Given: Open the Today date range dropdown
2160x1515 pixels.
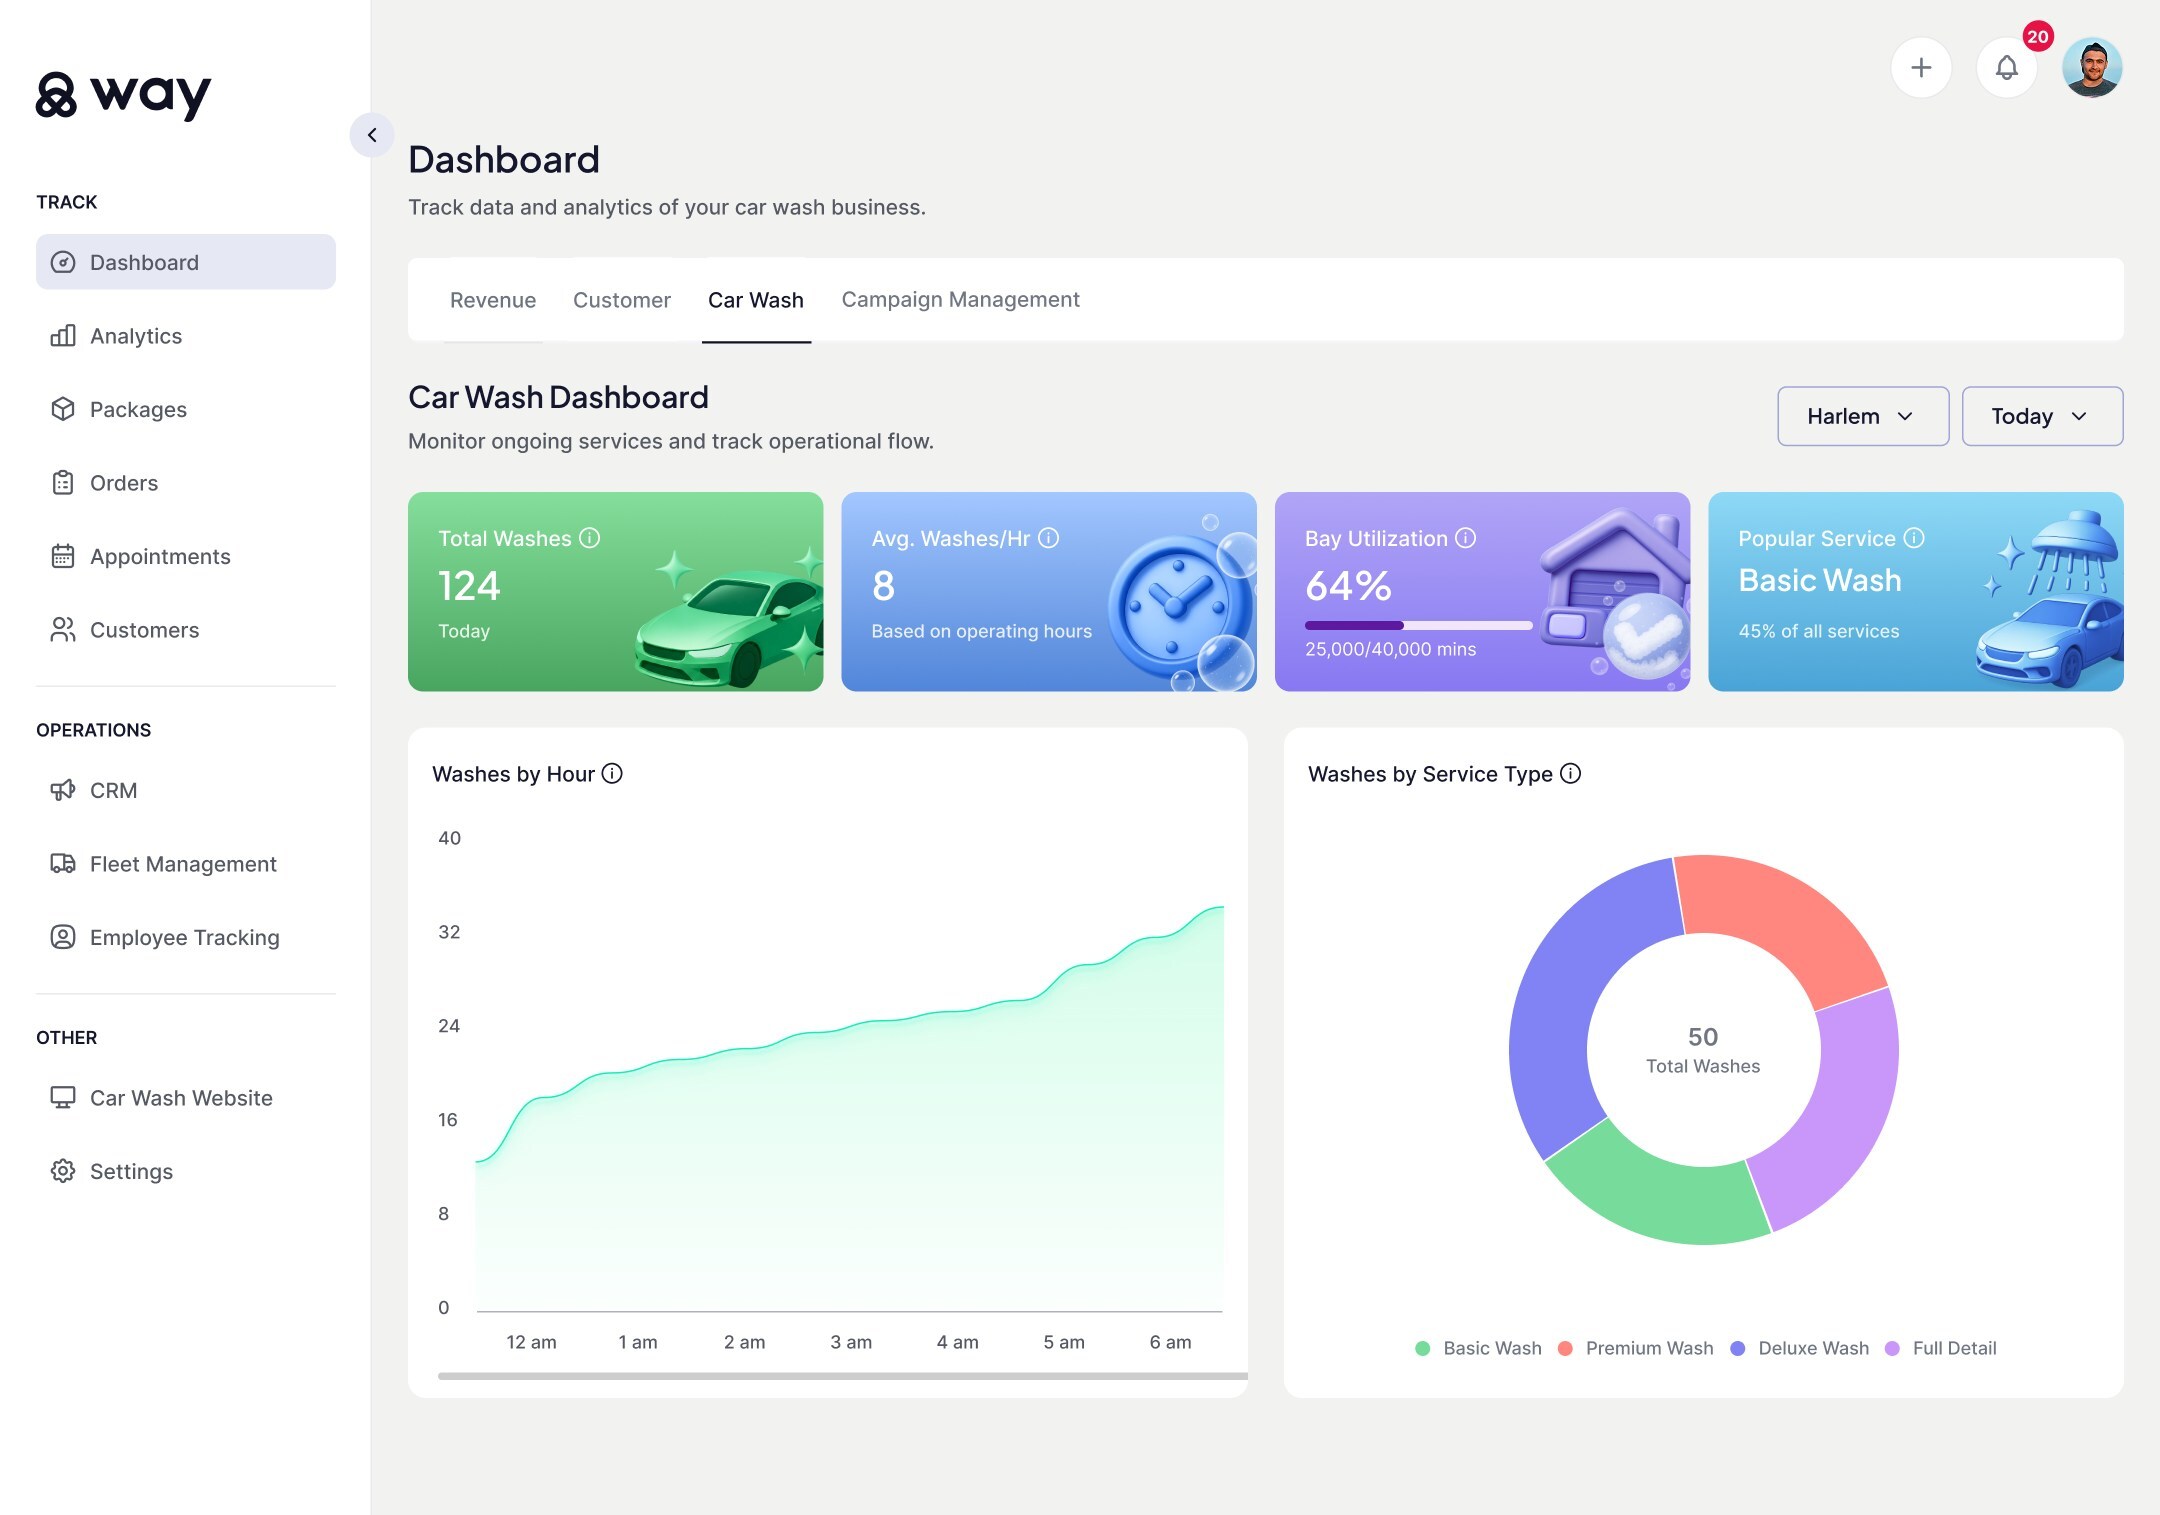Looking at the screenshot, I should 2042,416.
